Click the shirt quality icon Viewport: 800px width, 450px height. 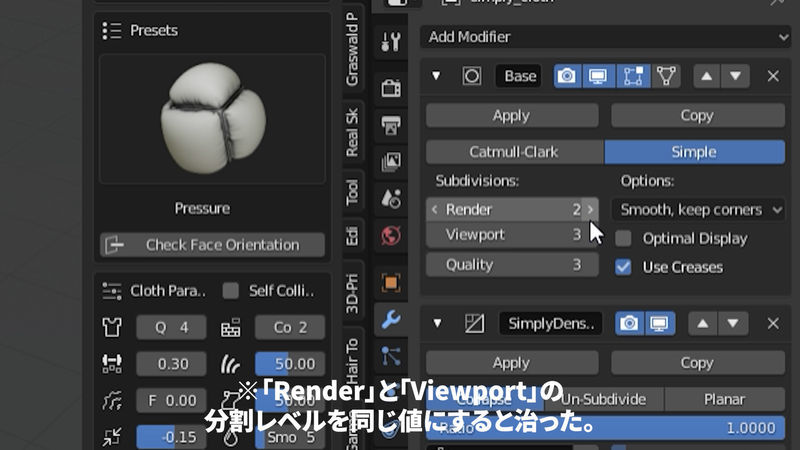112,327
